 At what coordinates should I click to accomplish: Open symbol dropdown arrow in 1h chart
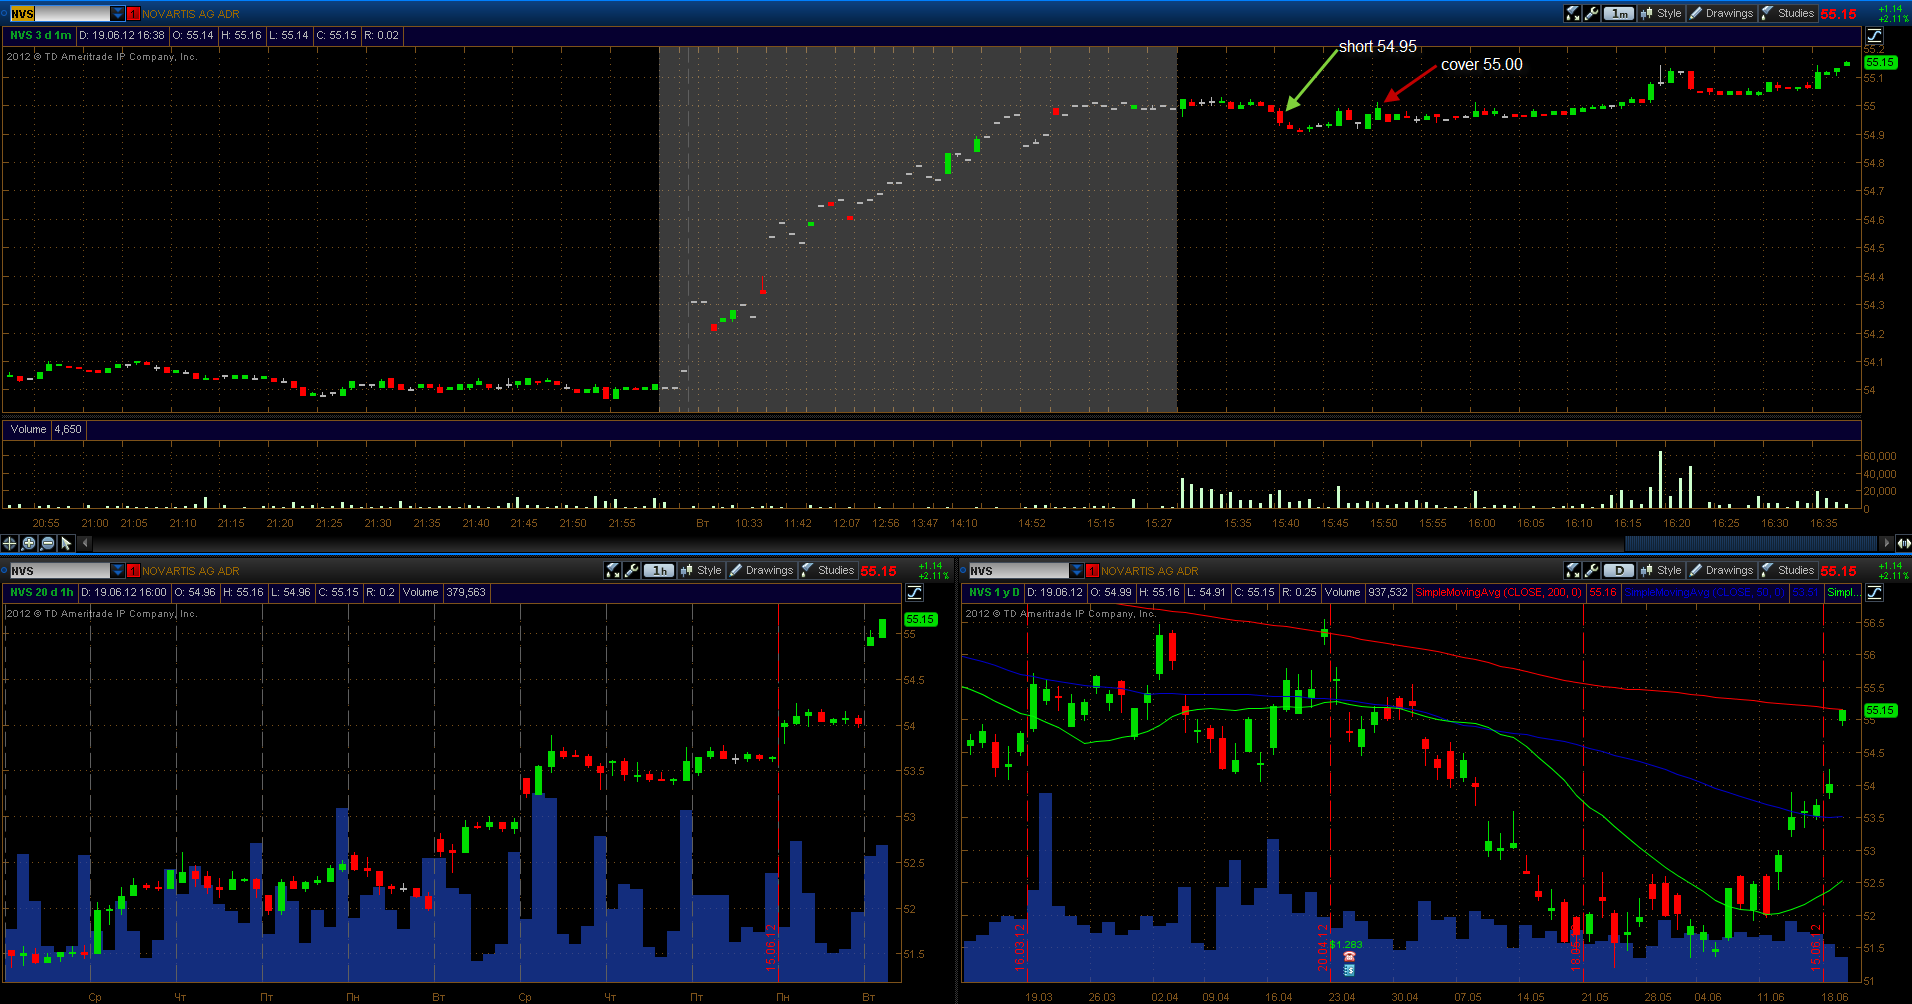click(117, 571)
